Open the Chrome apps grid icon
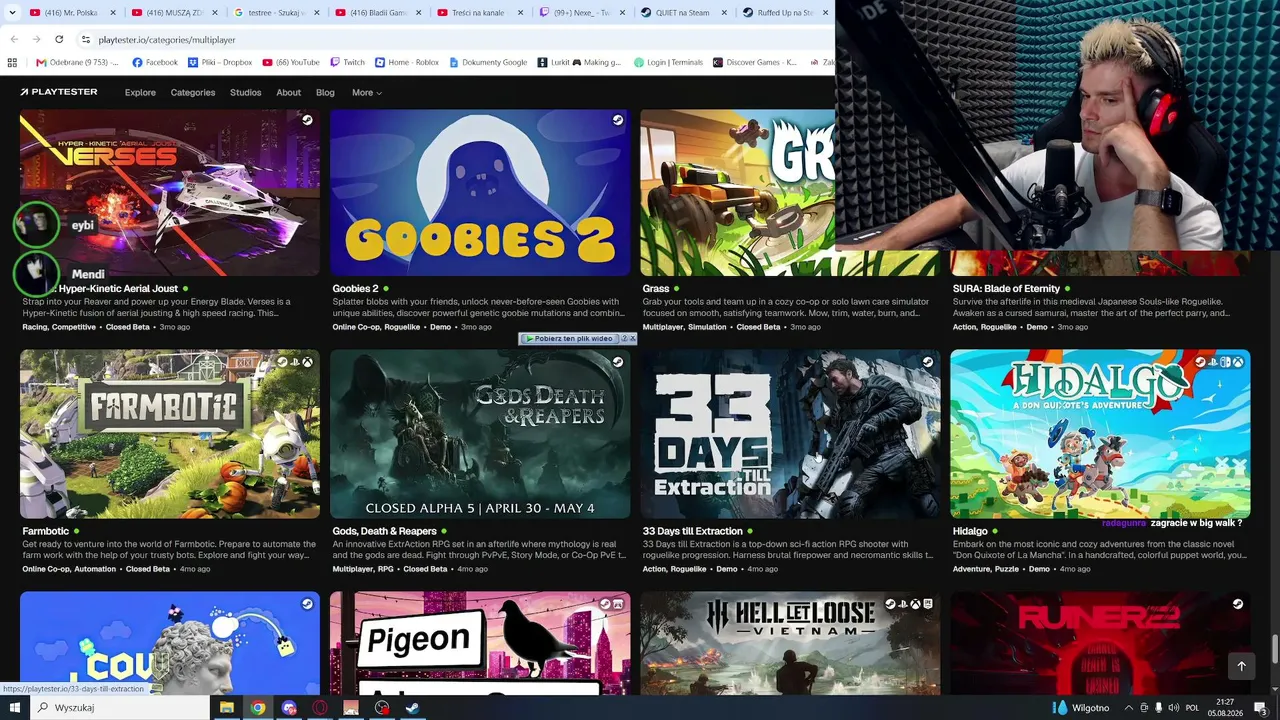The image size is (1280, 720). [x=12, y=62]
